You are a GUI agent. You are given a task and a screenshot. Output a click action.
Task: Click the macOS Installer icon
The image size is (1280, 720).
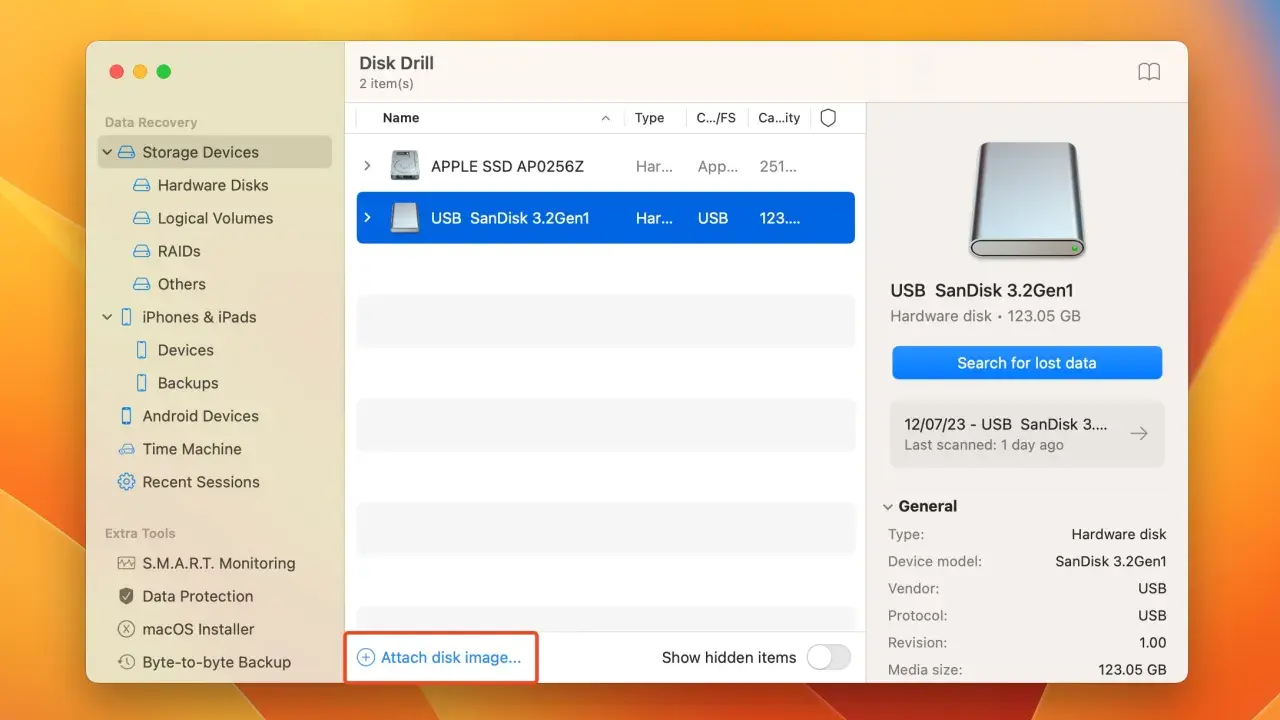pyautogui.click(x=126, y=629)
